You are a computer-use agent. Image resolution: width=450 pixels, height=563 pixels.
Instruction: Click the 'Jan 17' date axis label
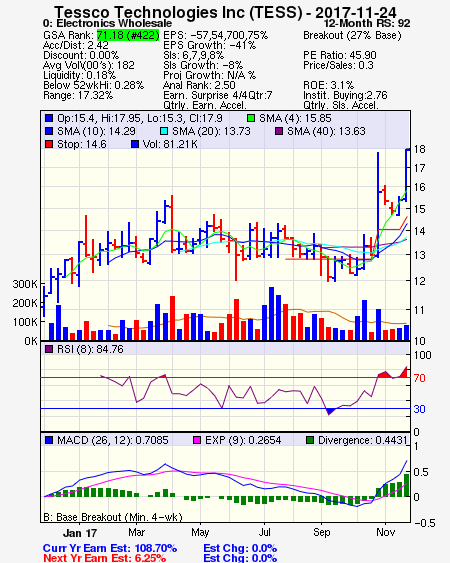(x=80, y=533)
